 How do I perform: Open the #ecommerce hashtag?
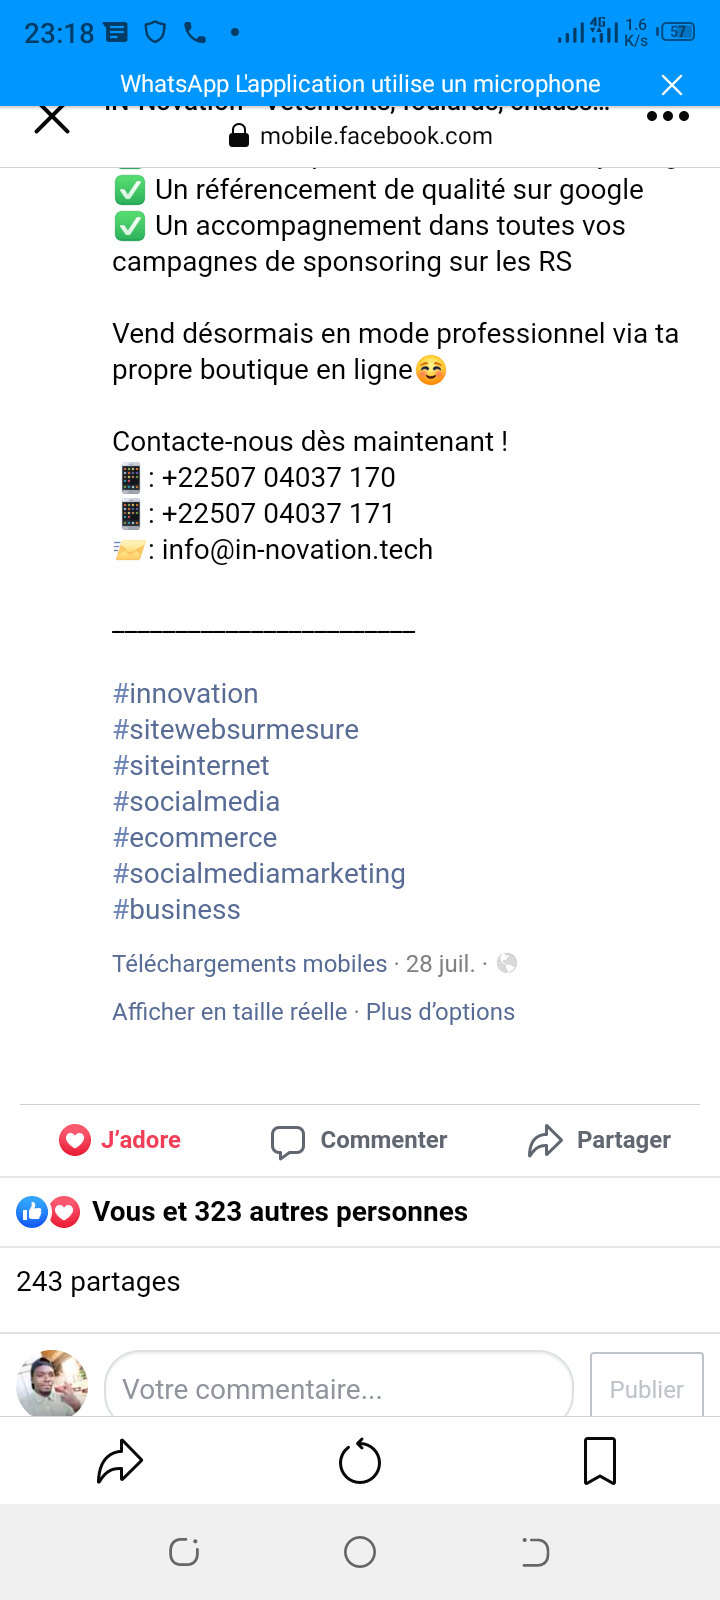click(195, 838)
